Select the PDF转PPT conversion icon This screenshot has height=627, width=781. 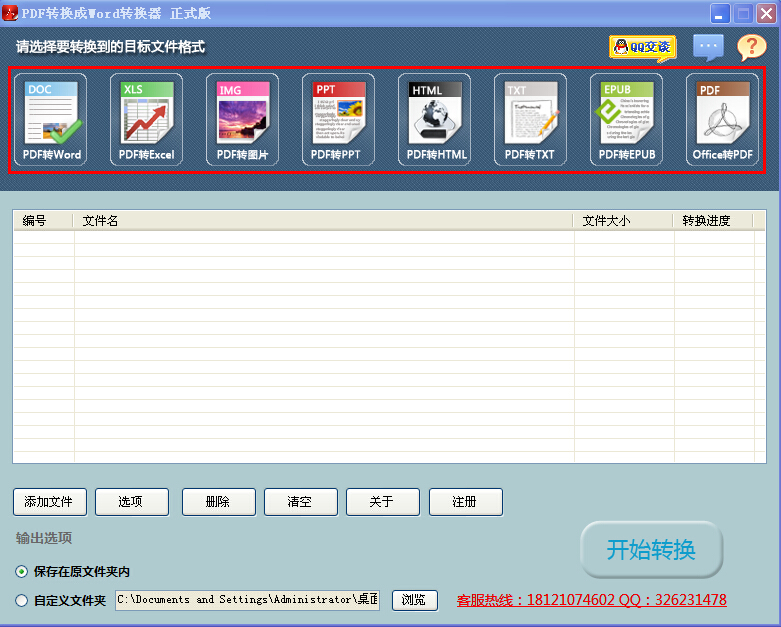[x=338, y=120]
